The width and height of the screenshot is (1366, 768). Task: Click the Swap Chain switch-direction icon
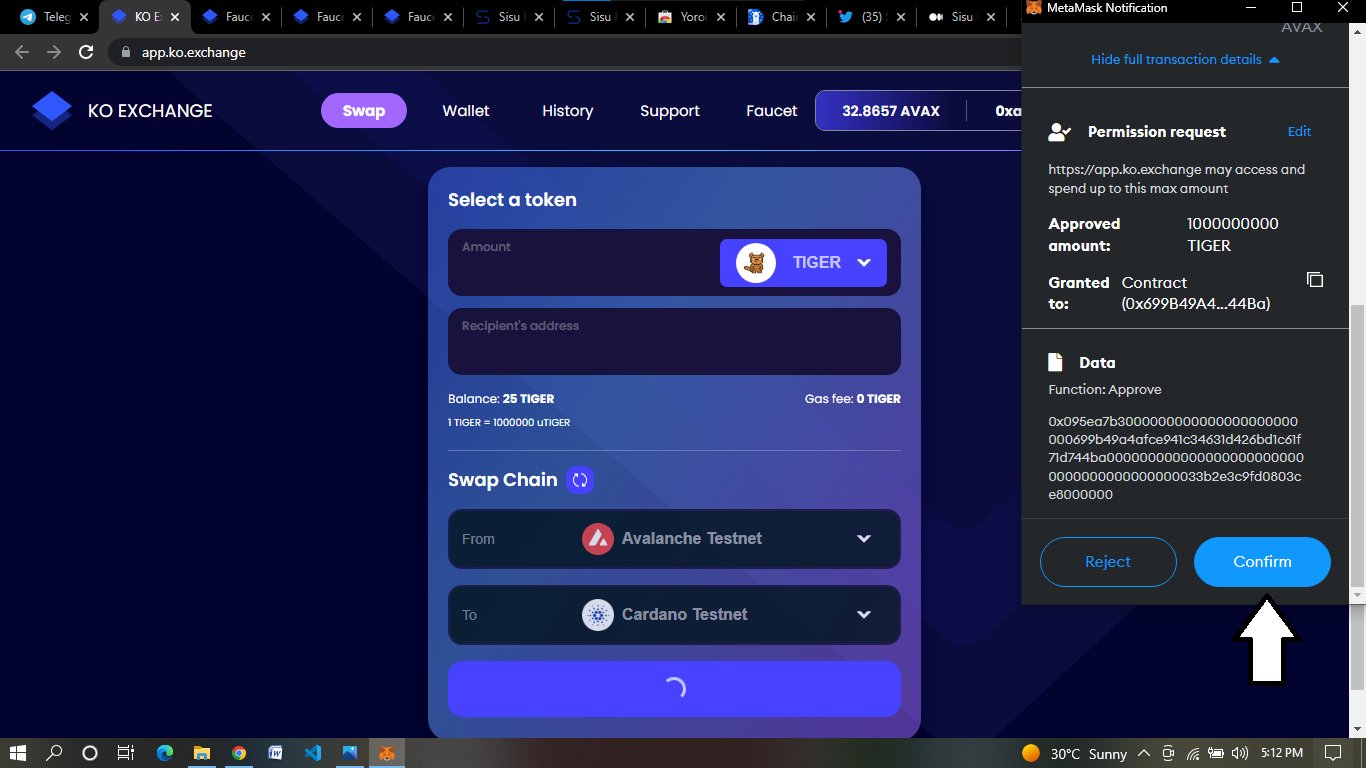(580, 480)
